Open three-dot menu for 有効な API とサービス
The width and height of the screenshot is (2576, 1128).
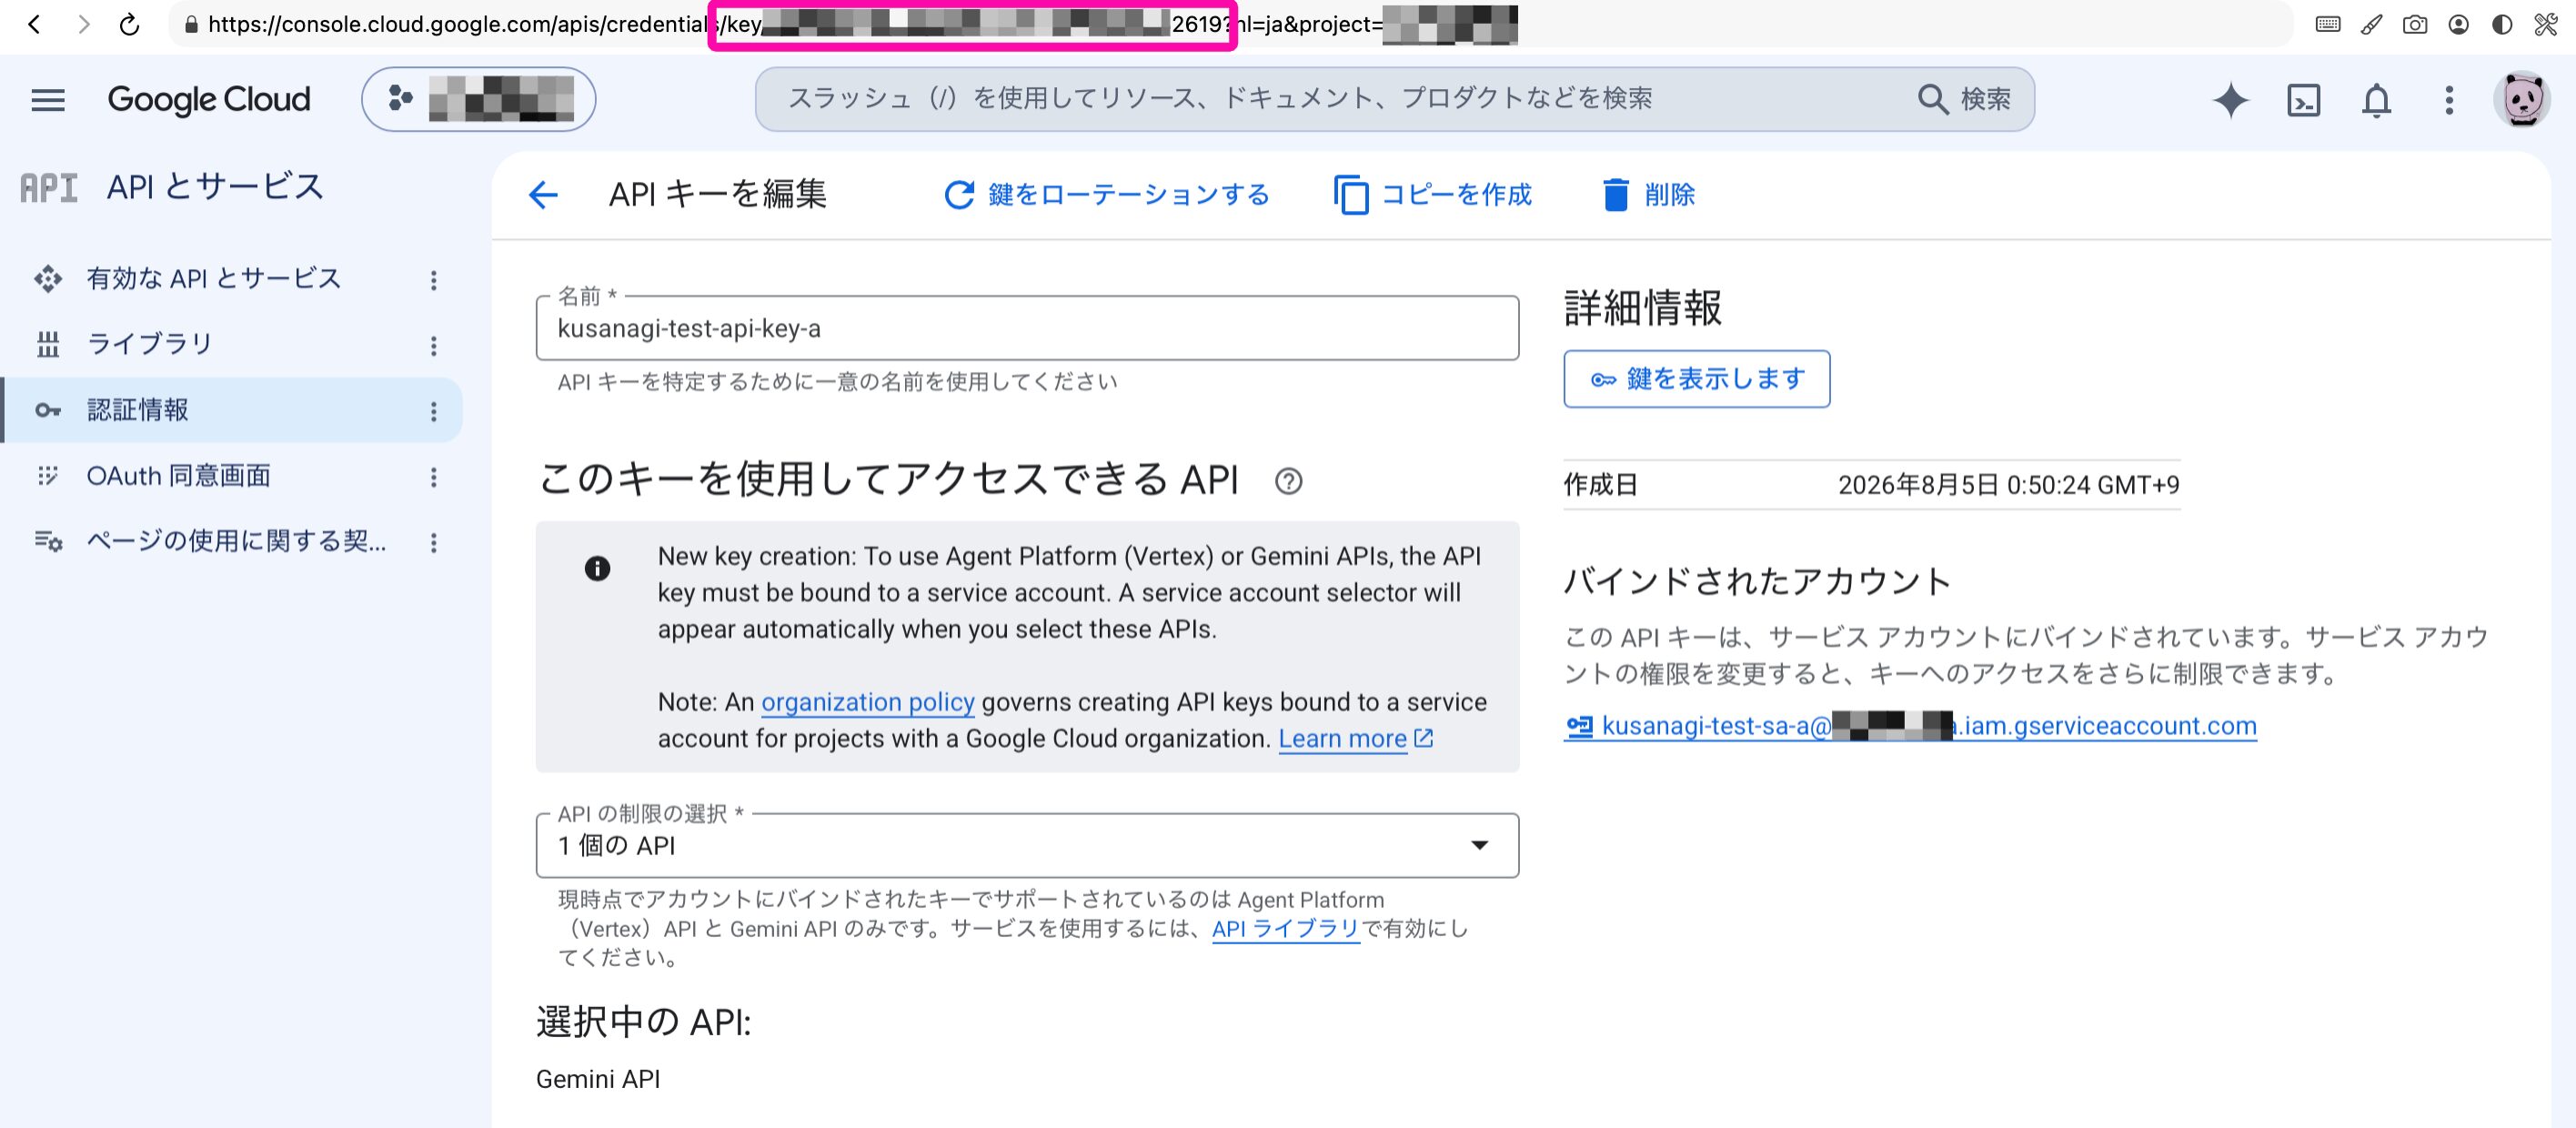tap(433, 280)
